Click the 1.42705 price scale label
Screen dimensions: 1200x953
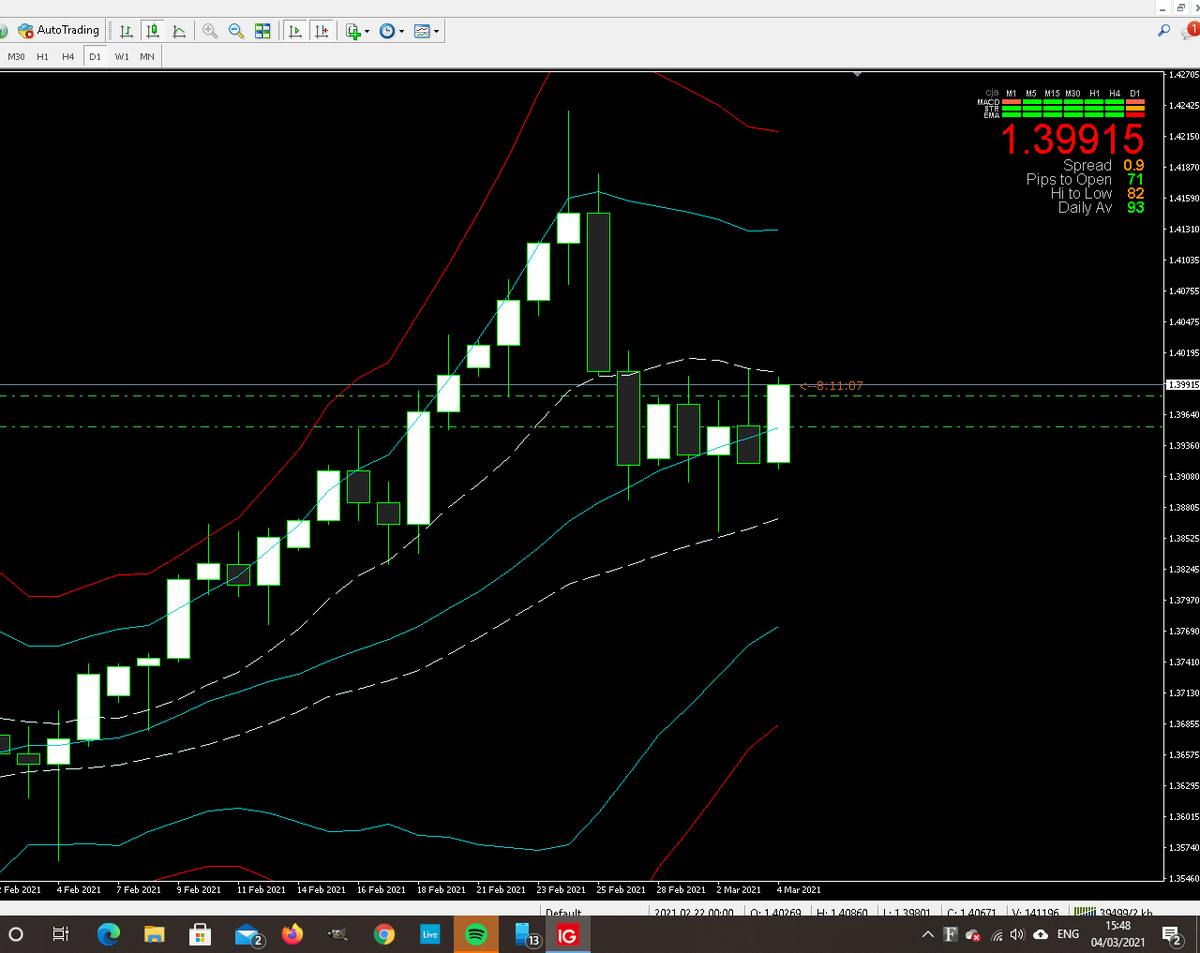tap(1184, 74)
